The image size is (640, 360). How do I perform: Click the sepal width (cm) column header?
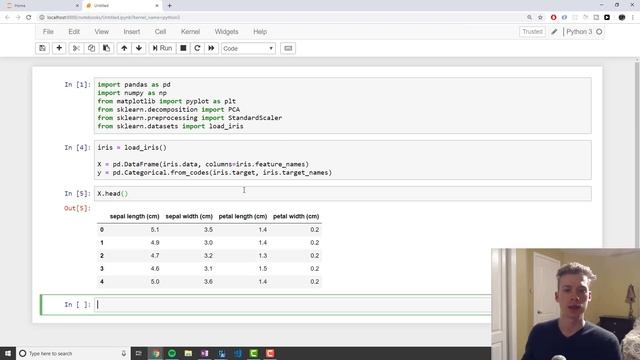189,216
